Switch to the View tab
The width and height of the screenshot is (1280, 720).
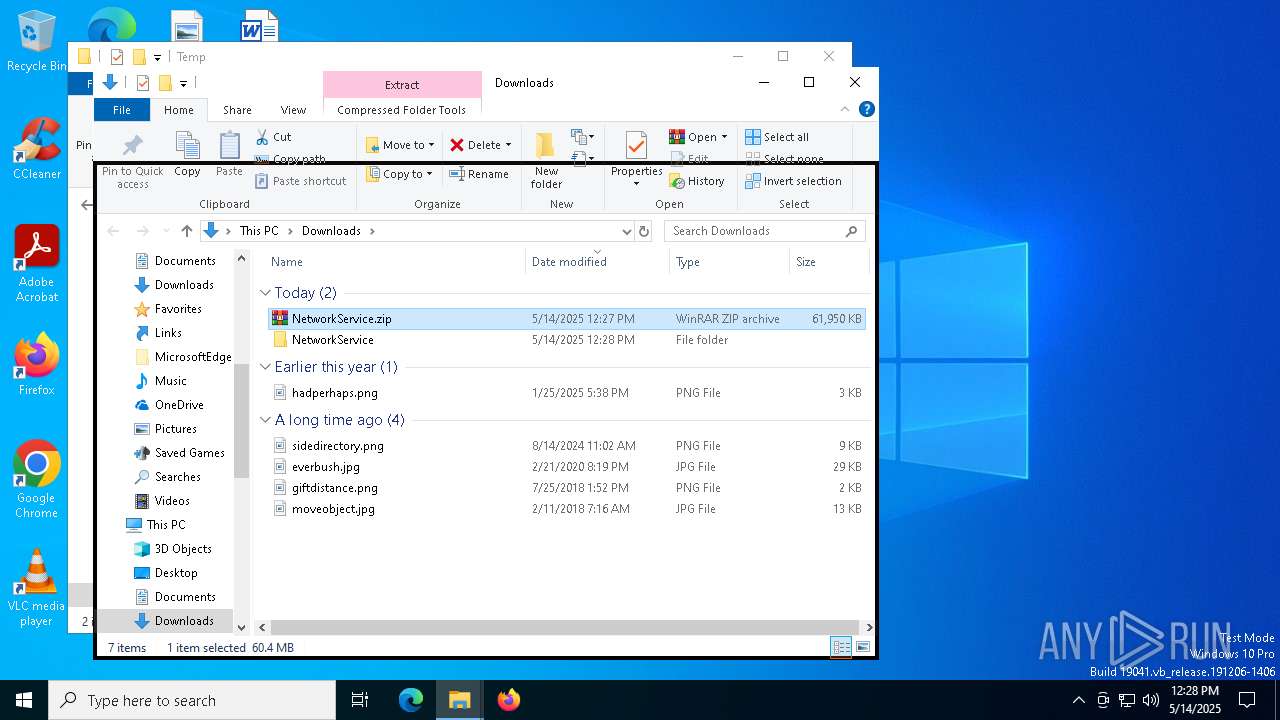point(293,110)
